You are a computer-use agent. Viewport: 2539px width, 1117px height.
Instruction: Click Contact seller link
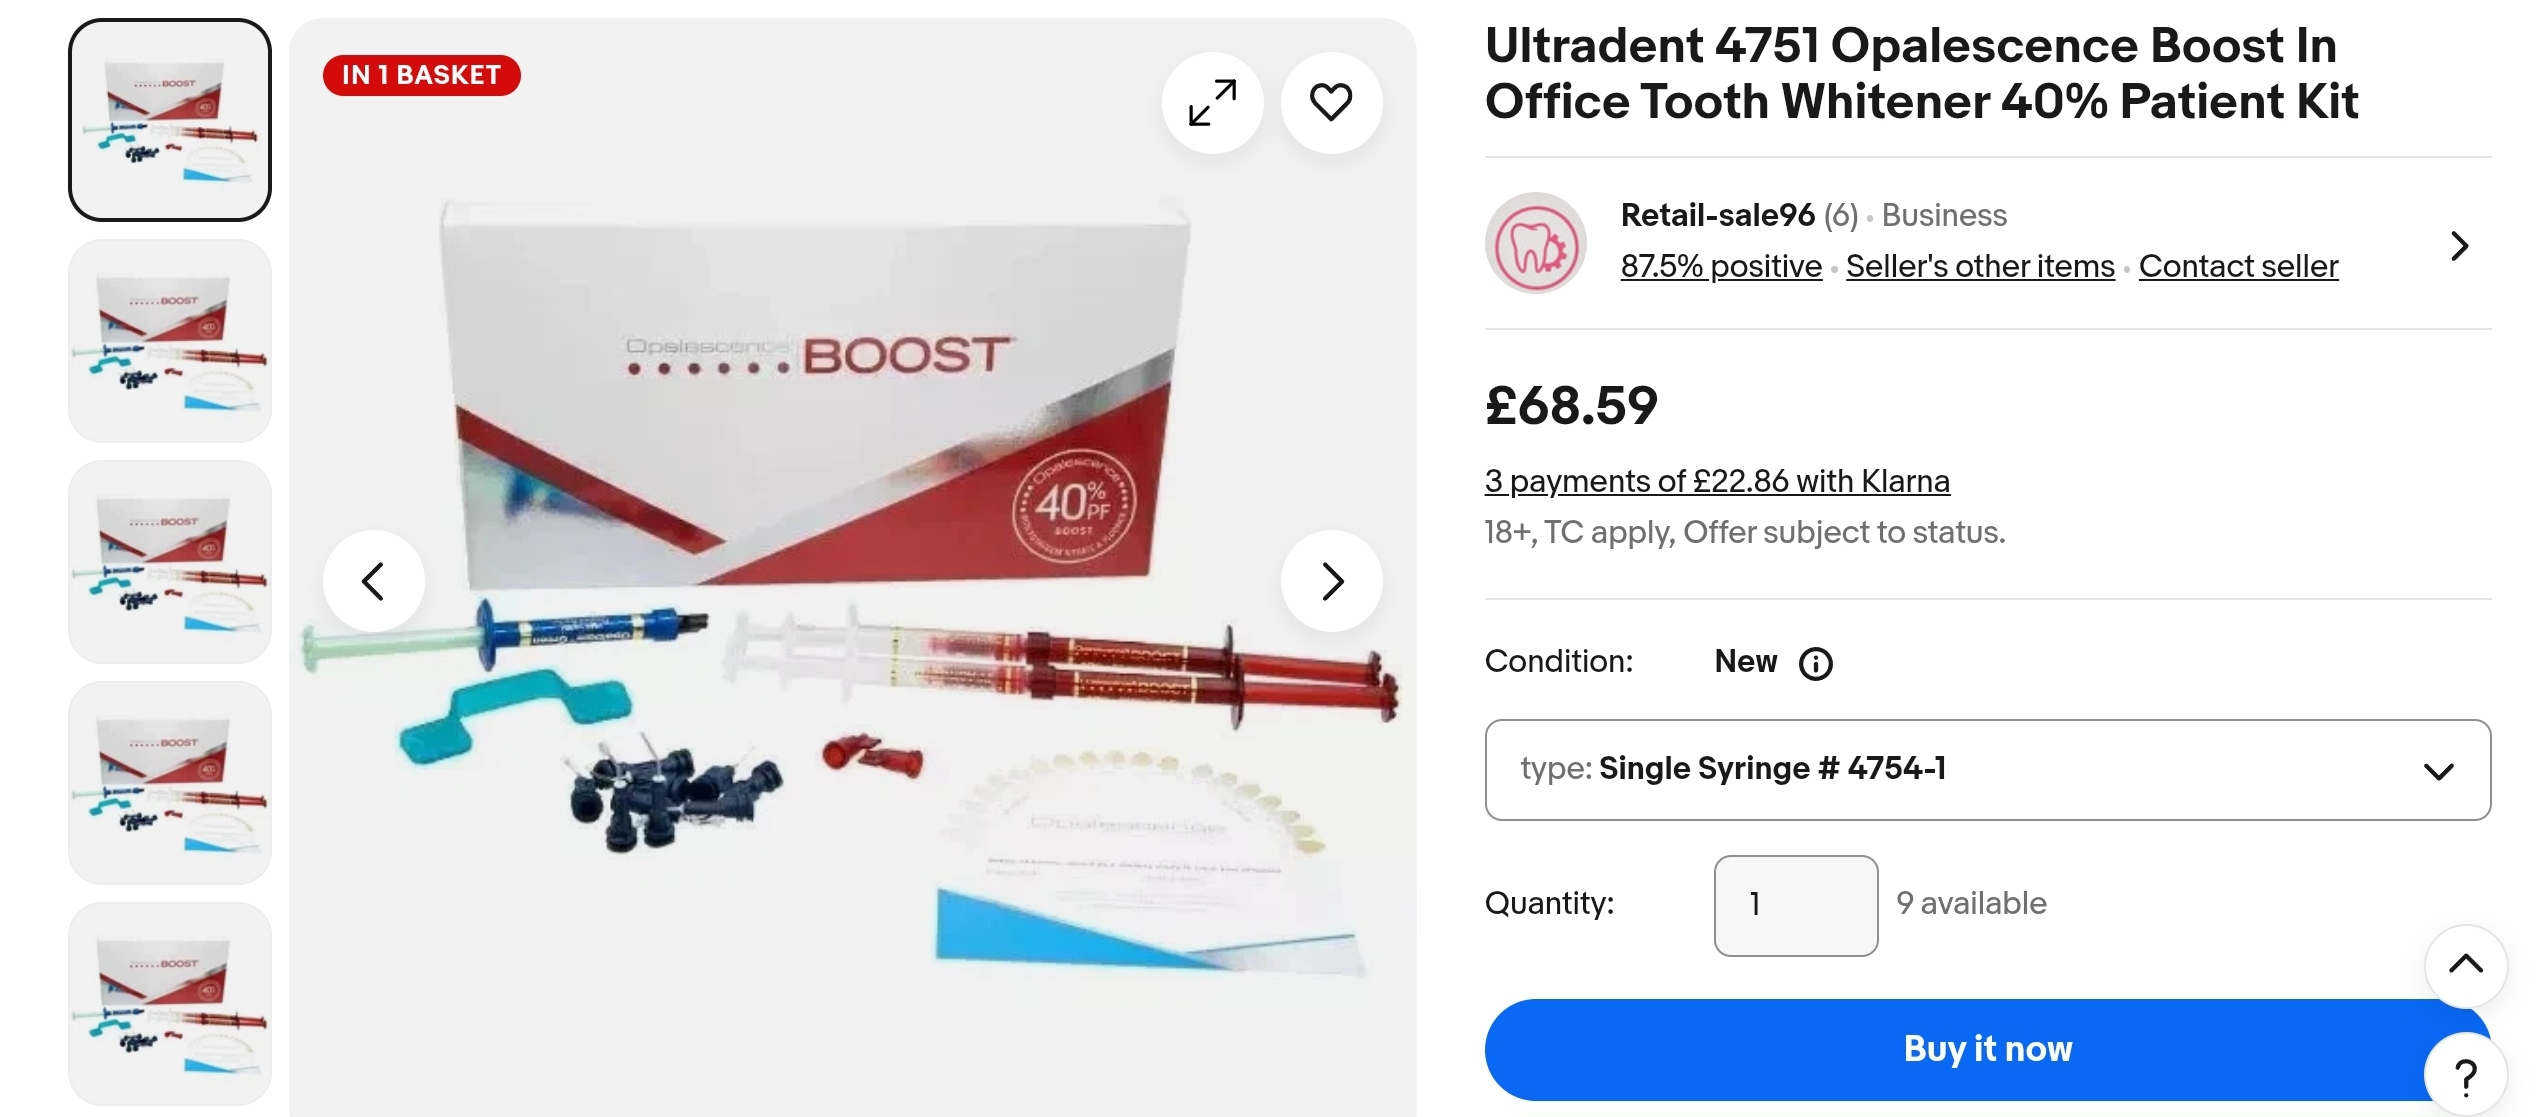2238,266
